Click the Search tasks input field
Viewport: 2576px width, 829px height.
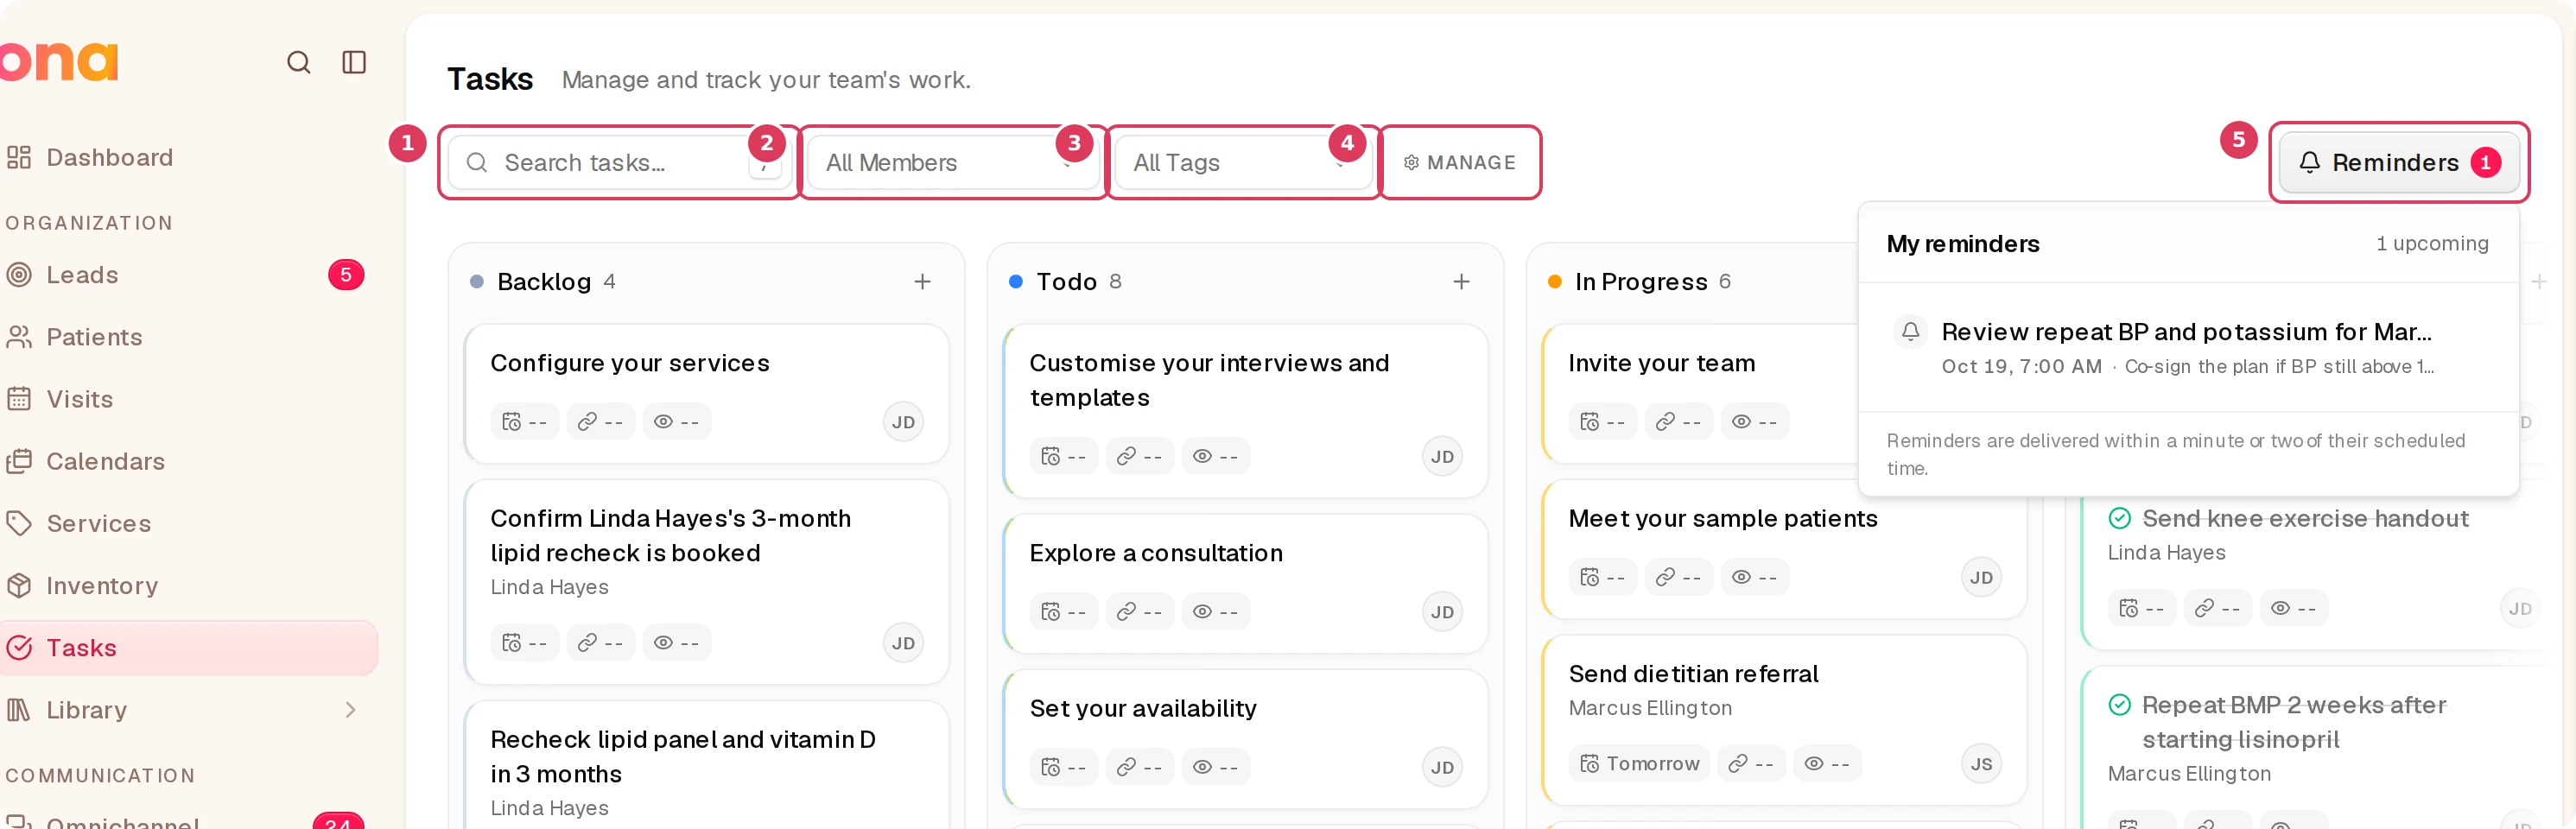coord(619,162)
